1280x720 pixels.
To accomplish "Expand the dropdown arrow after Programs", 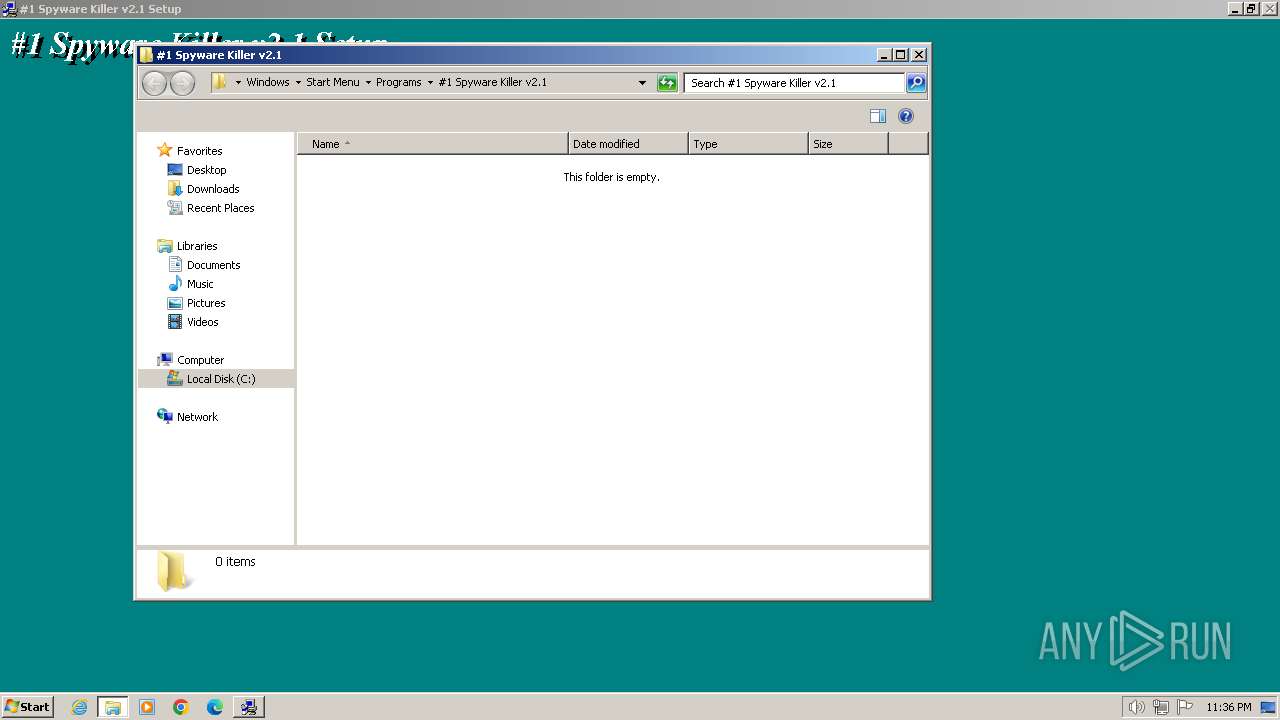I will coord(430,83).
